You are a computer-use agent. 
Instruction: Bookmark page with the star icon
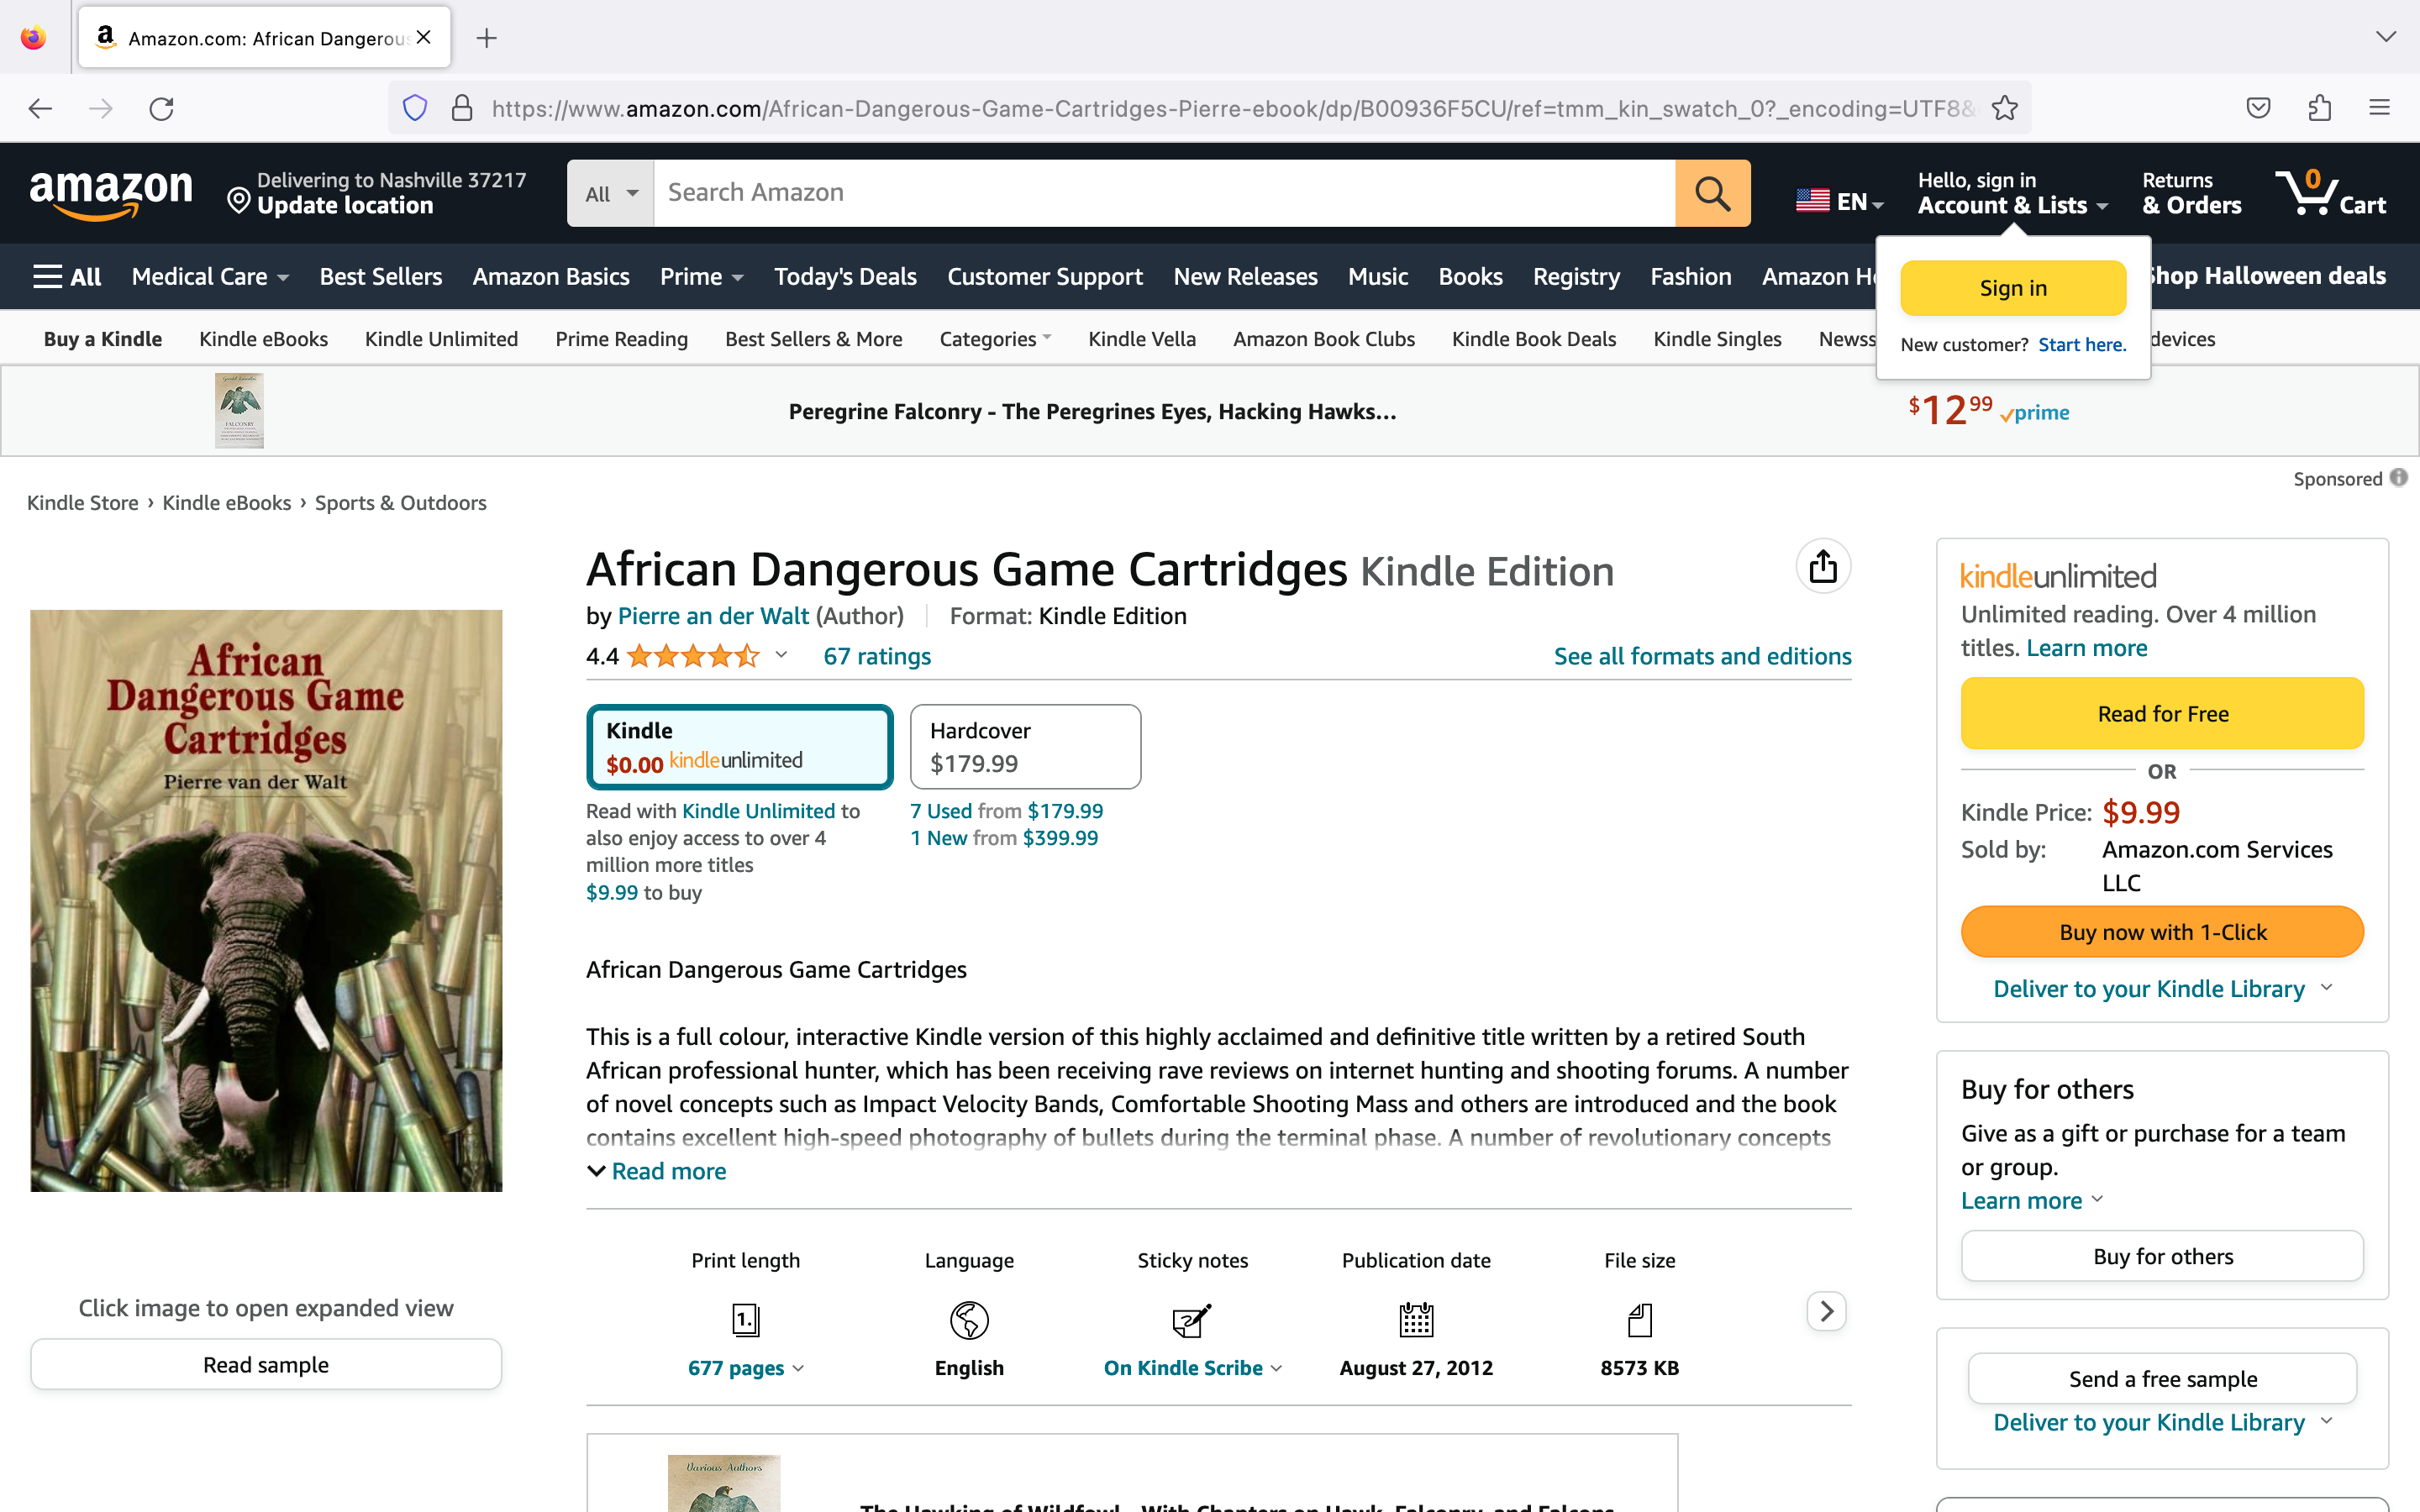point(2004,108)
